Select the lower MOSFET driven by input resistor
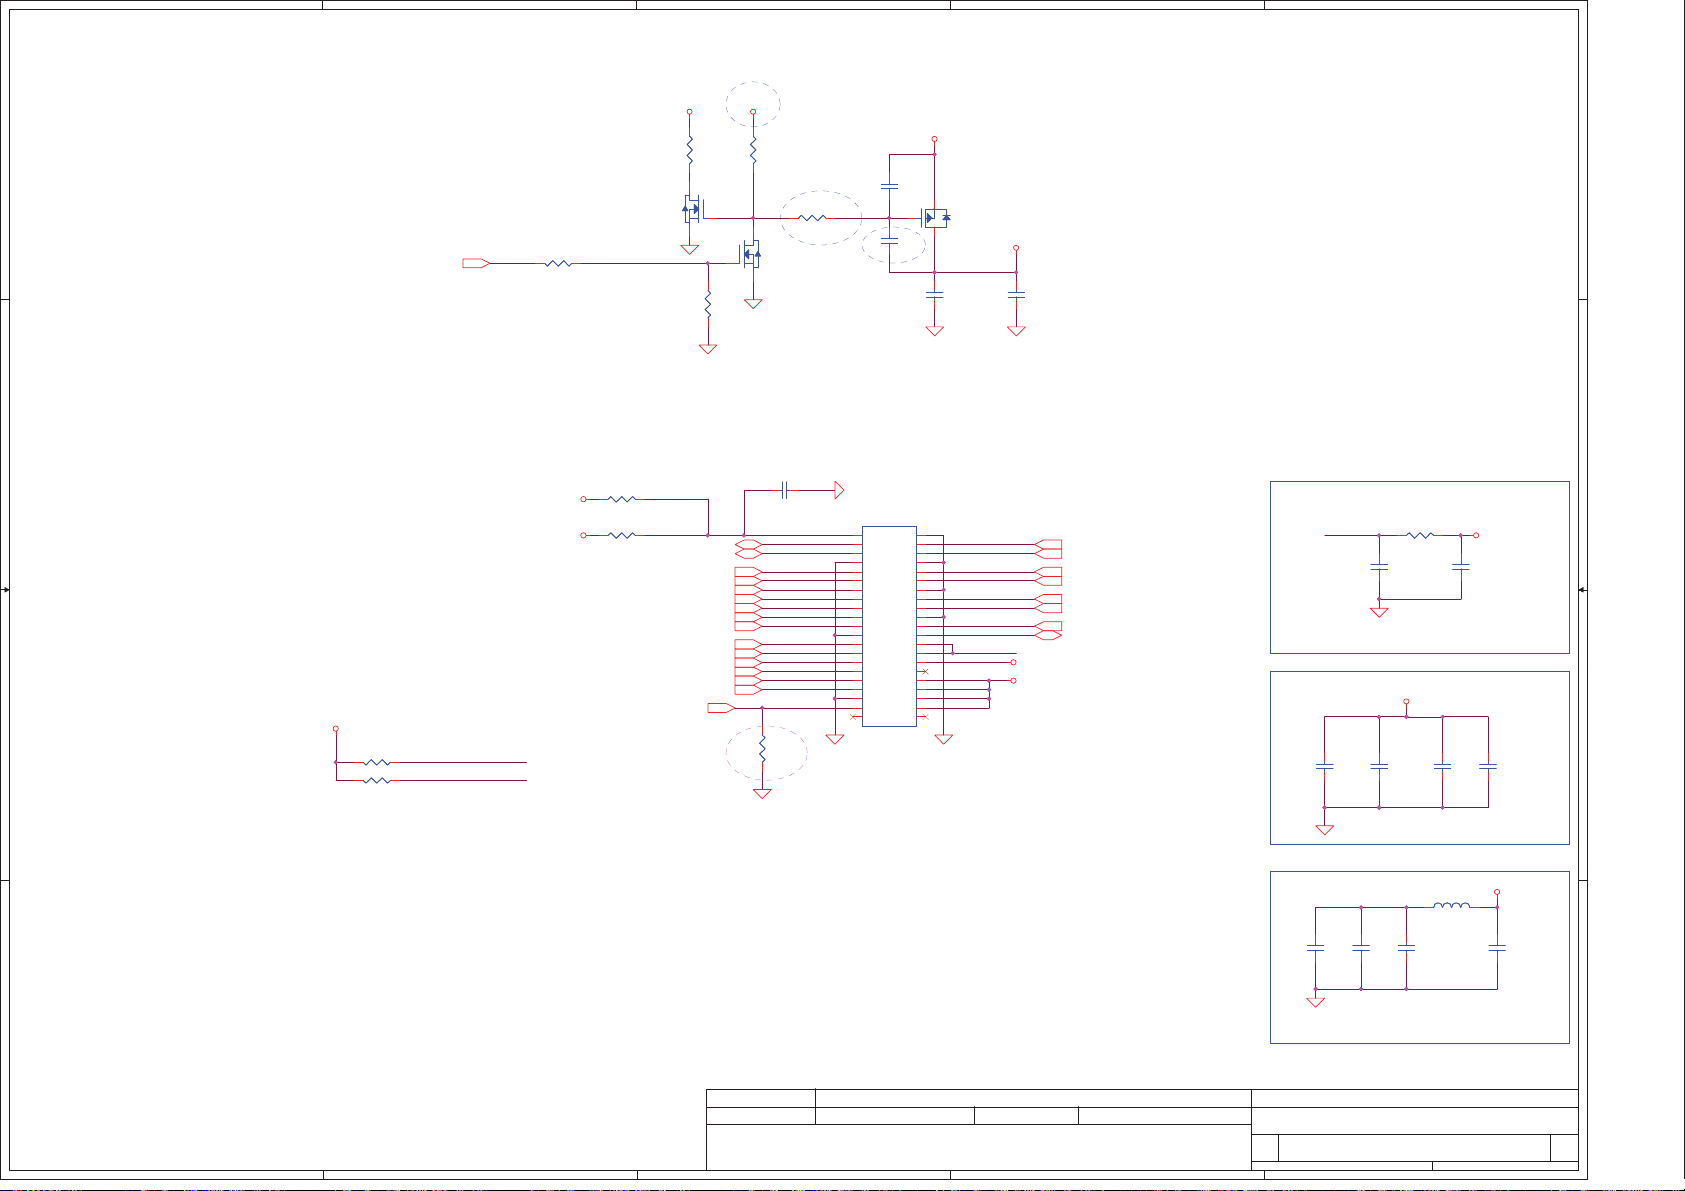This screenshot has height=1191, width=1685. [x=751, y=254]
